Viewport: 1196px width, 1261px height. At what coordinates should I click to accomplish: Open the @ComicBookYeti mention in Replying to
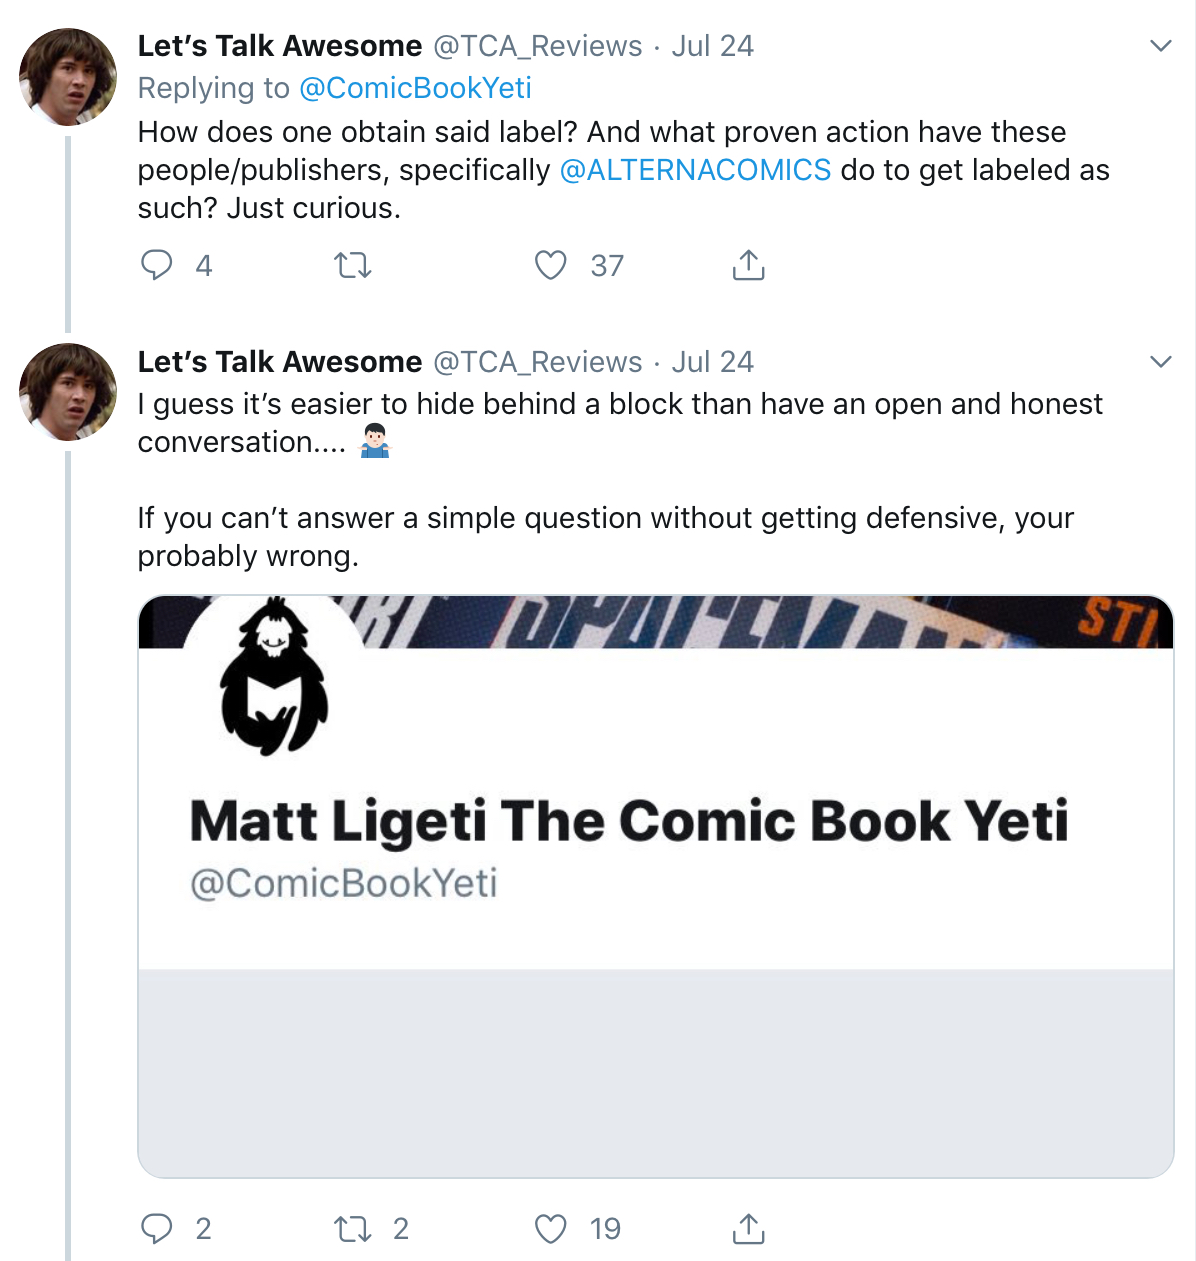(415, 88)
